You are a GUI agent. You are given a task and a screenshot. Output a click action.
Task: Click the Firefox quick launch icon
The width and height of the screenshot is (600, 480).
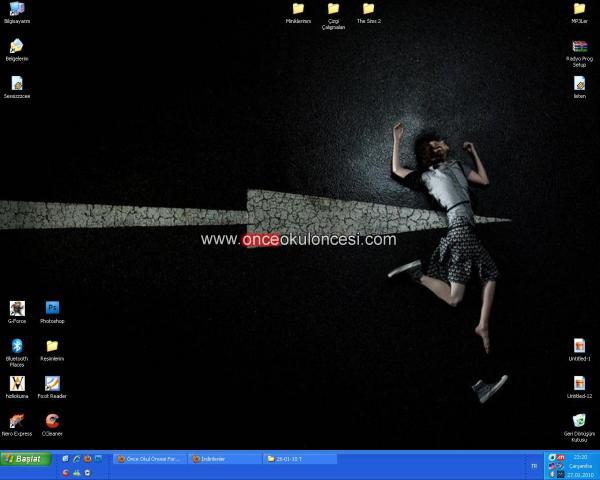pyautogui.click(x=87, y=459)
